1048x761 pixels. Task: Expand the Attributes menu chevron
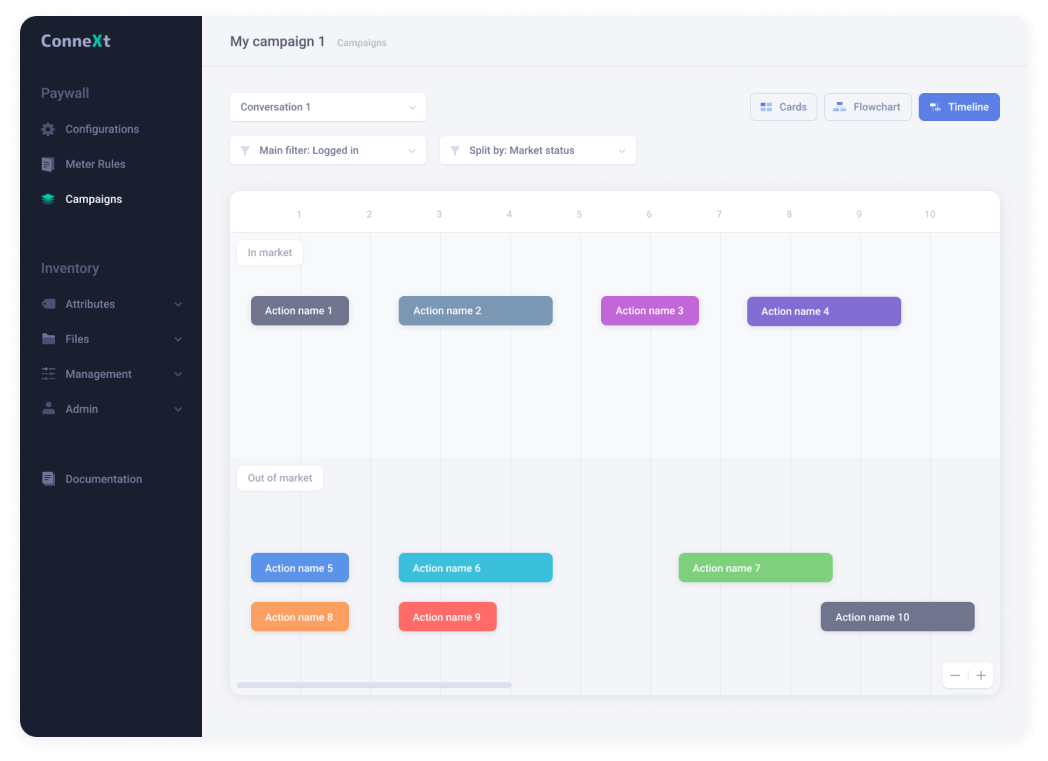tap(178, 304)
